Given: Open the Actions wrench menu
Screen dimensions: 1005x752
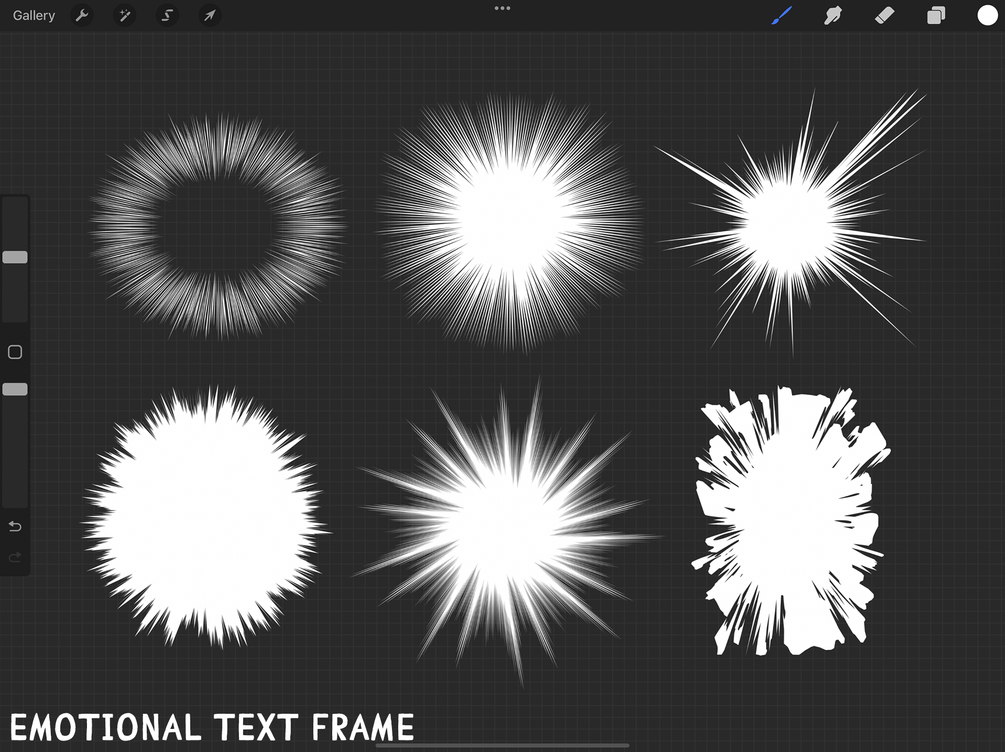Looking at the screenshot, I should (x=82, y=15).
